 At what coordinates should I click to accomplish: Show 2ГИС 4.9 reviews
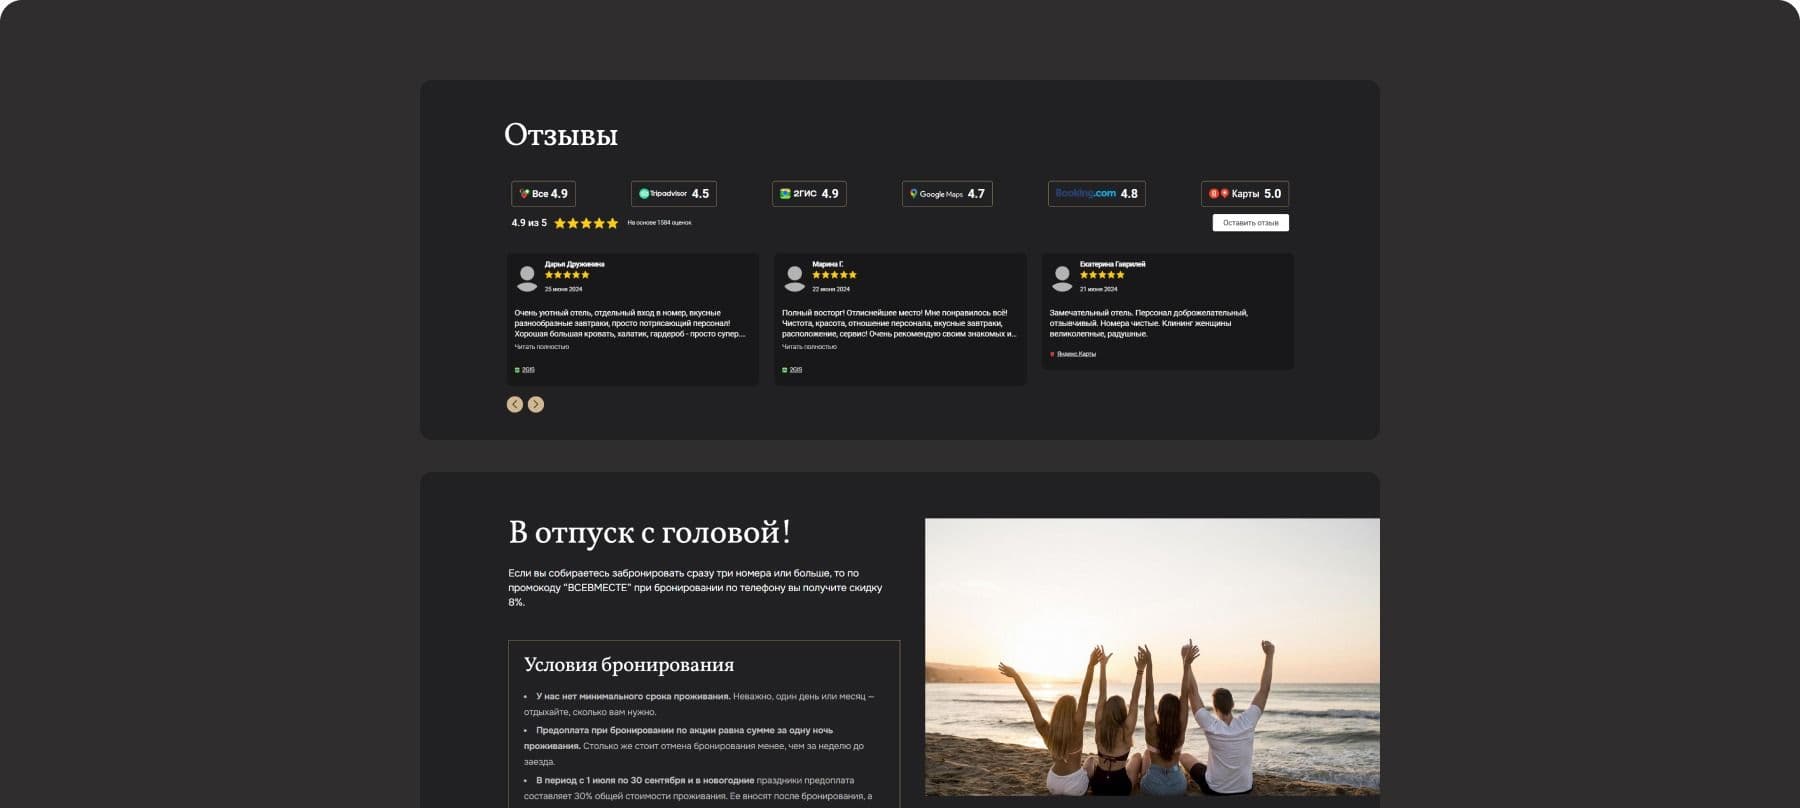pos(809,194)
